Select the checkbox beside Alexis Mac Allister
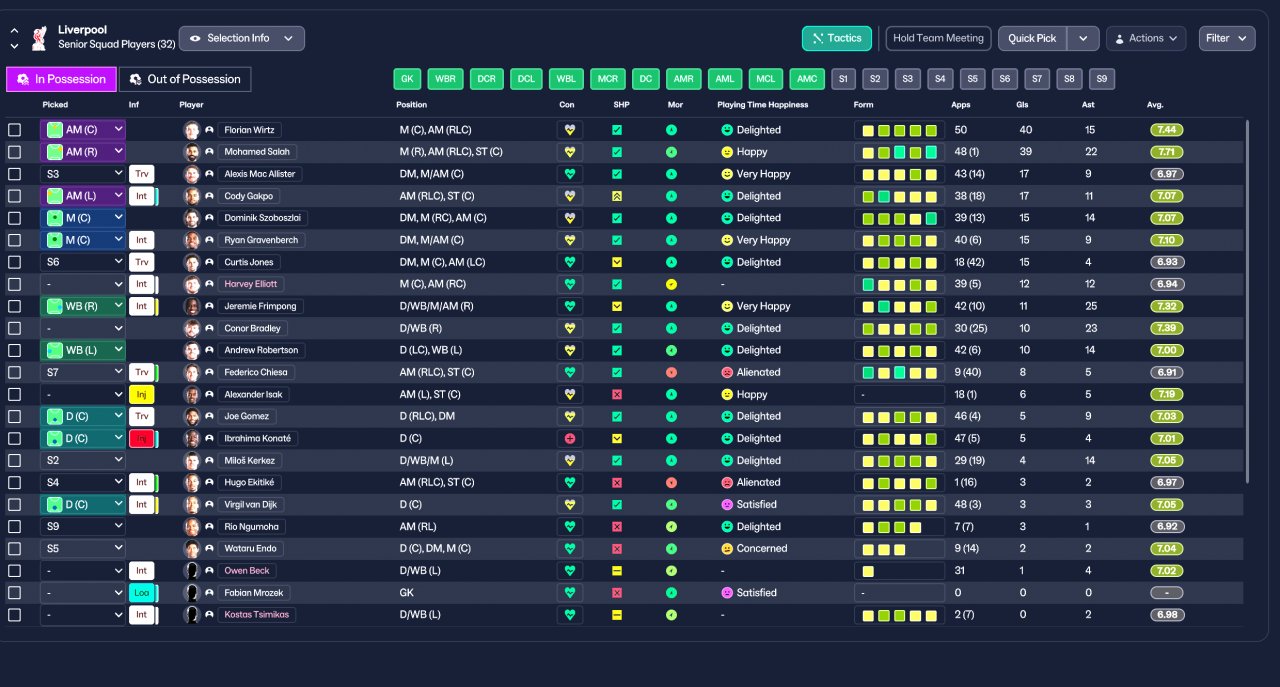Screen dimensions: 1280x687 click(14, 174)
